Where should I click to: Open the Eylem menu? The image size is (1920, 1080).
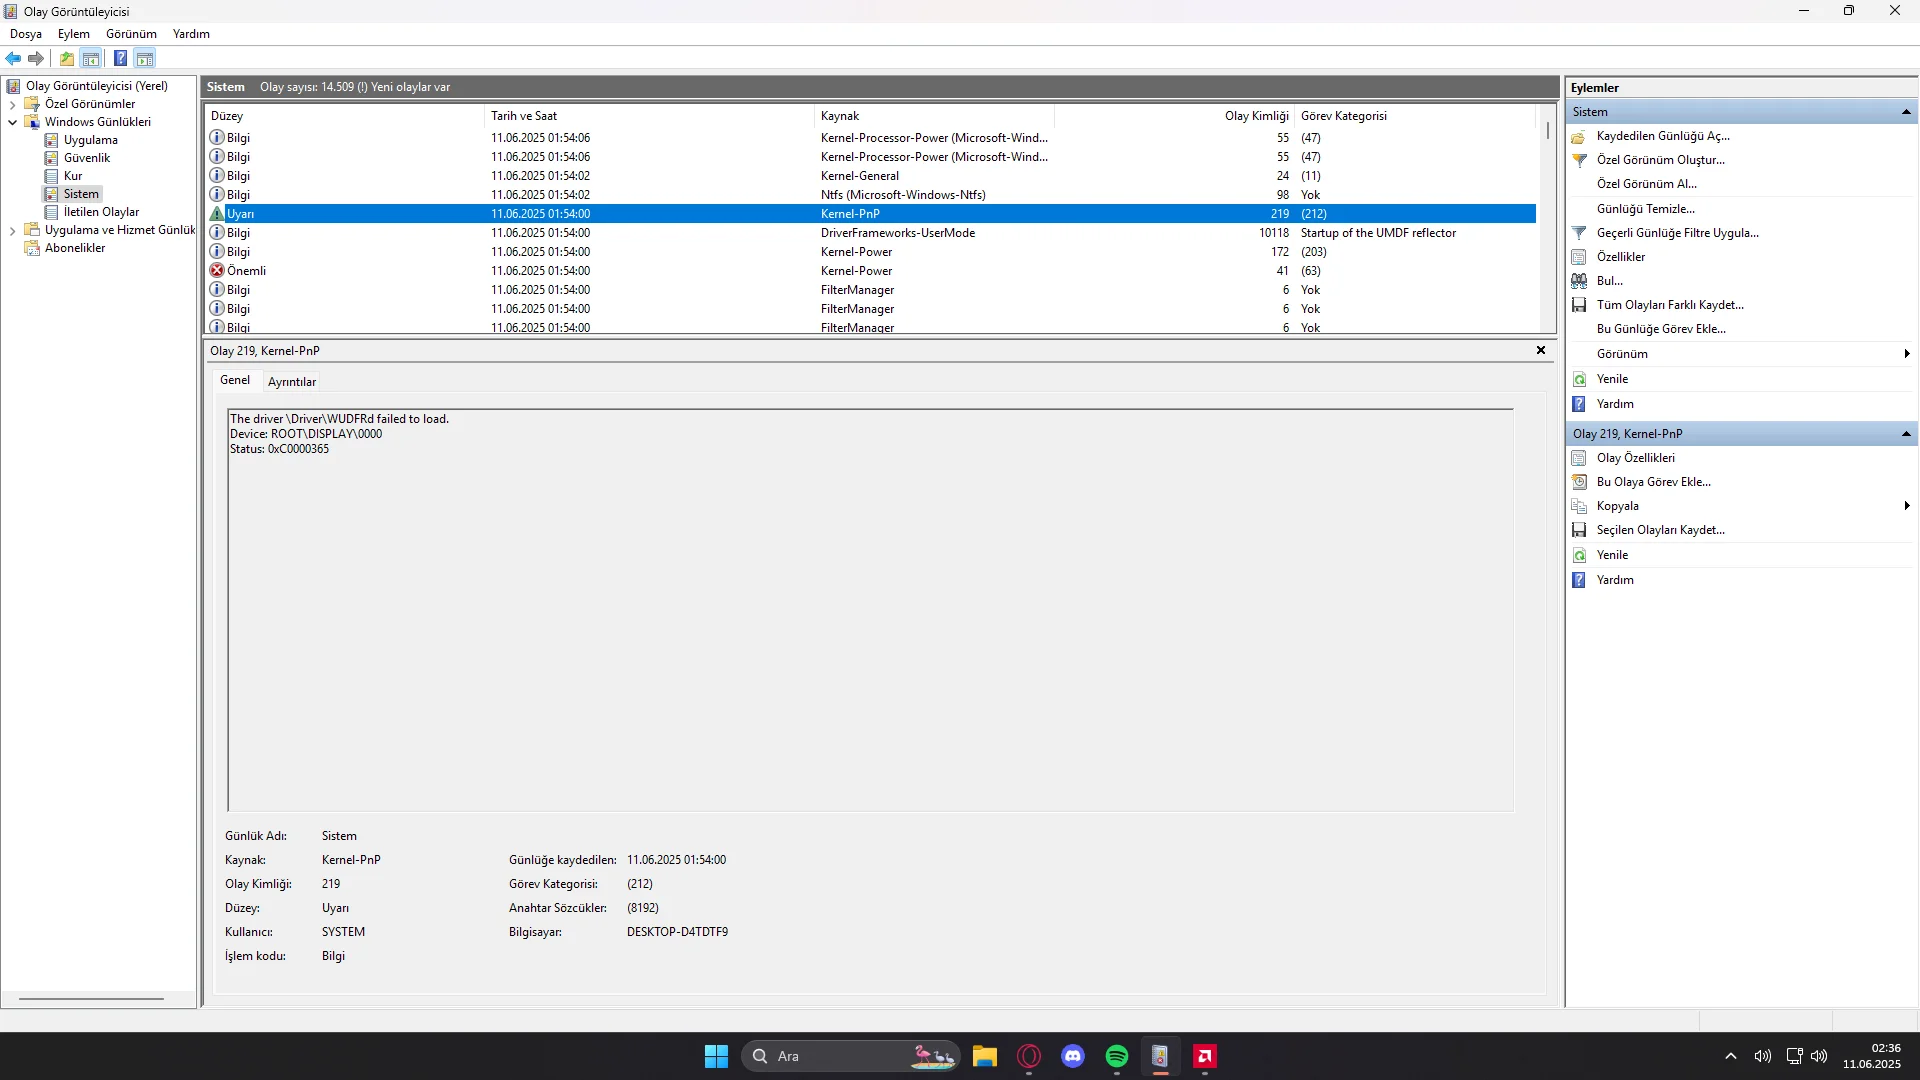click(73, 34)
